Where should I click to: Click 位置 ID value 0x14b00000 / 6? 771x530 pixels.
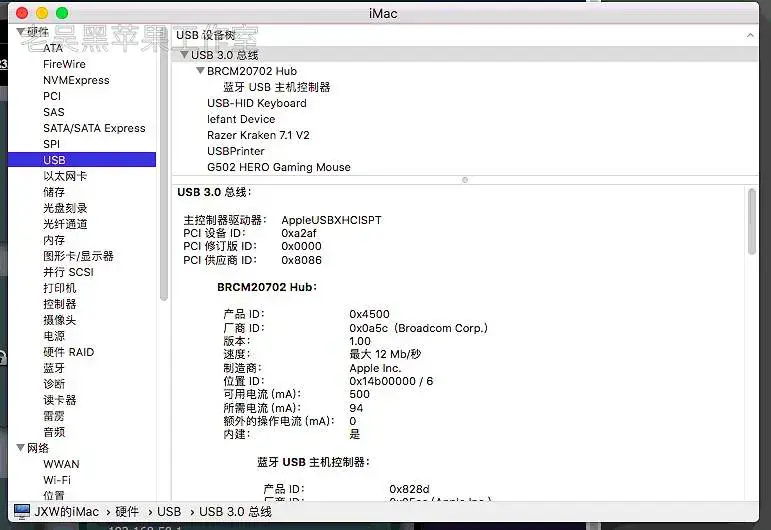pos(391,381)
